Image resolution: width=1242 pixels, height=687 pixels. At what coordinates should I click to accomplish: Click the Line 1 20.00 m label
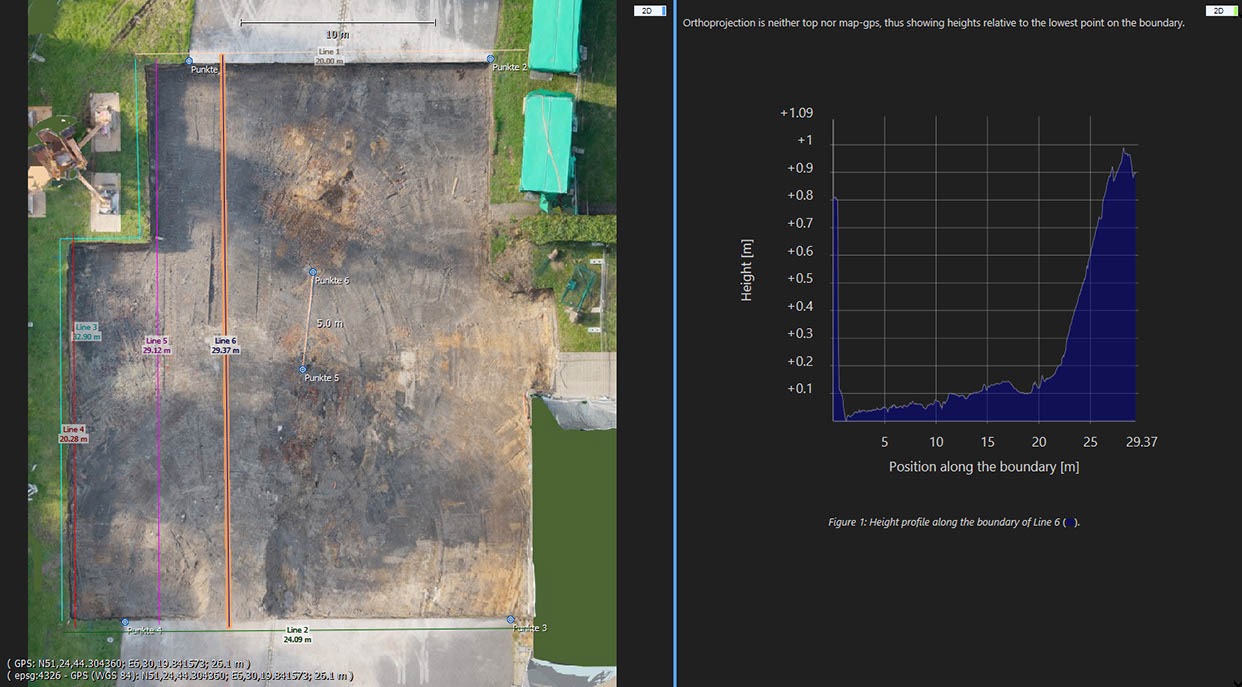click(329, 56)
